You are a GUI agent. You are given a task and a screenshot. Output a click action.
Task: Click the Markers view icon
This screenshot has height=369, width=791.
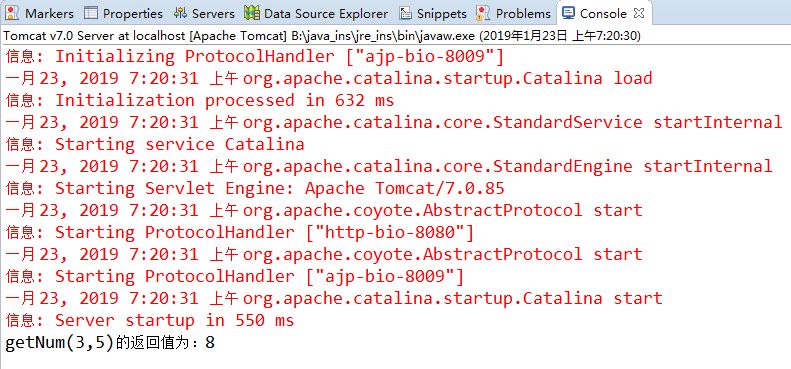(x=12, y=13)
